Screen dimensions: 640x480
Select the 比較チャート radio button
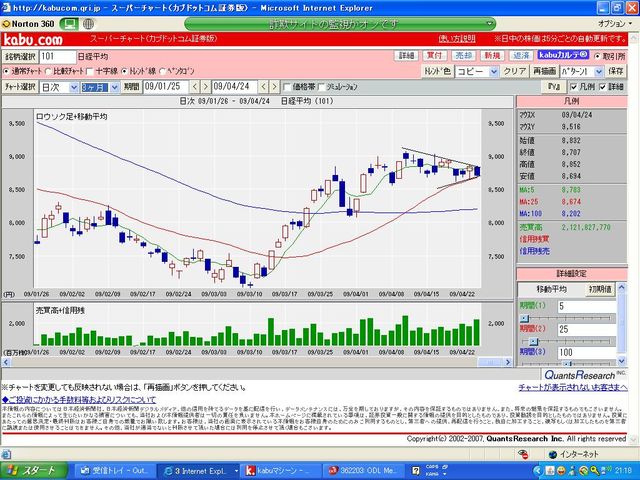[x=50, y=72]
